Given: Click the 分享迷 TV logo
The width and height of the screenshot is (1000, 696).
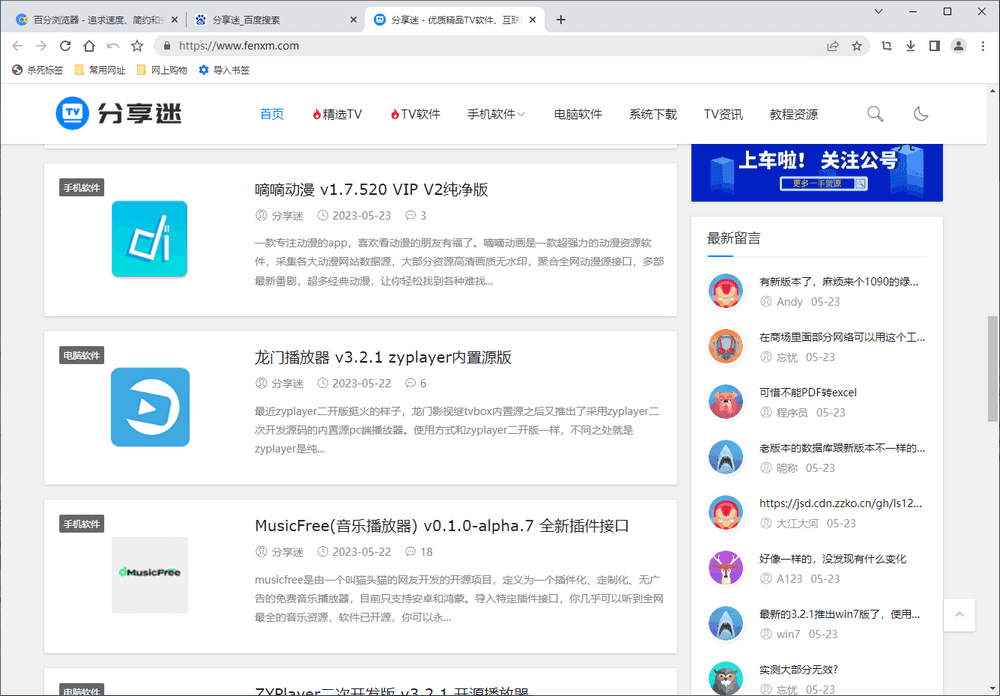Looking at the screenshot, I should tap(118, 113).
